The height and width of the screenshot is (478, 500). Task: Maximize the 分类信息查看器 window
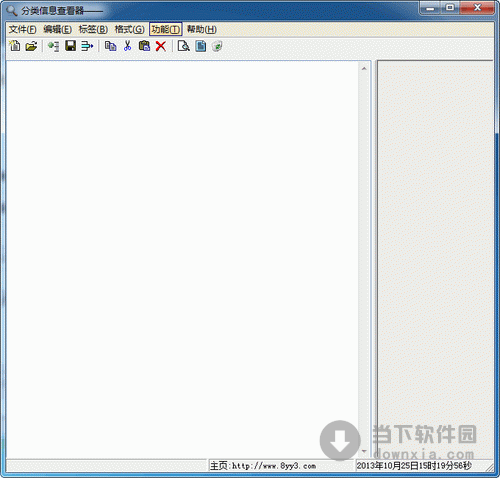450,8
